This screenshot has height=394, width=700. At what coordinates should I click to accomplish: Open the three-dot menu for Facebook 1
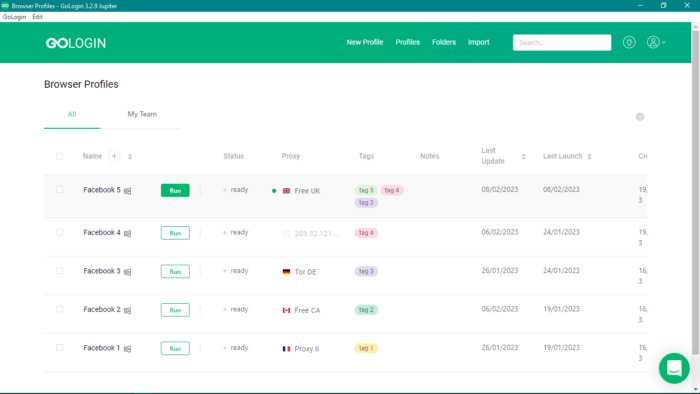tap(200, 348)
